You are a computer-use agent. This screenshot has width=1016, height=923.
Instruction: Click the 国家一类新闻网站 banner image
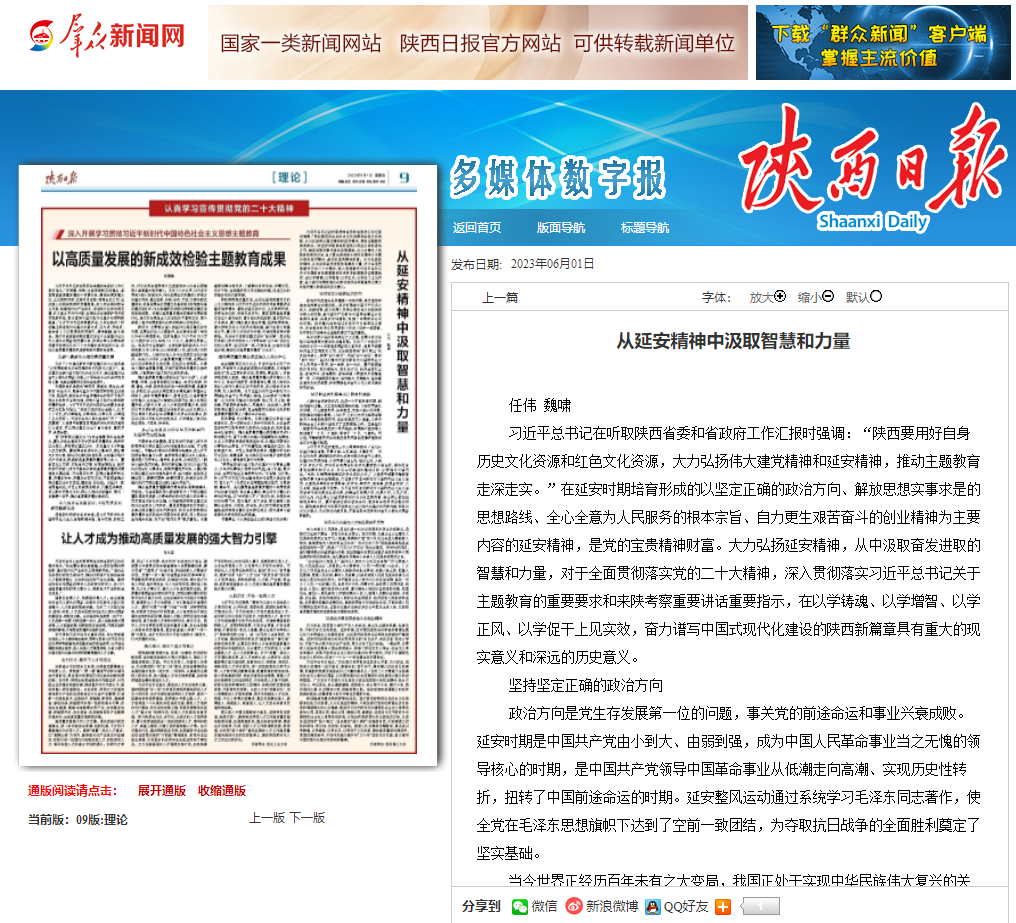(x=478, y=43)
